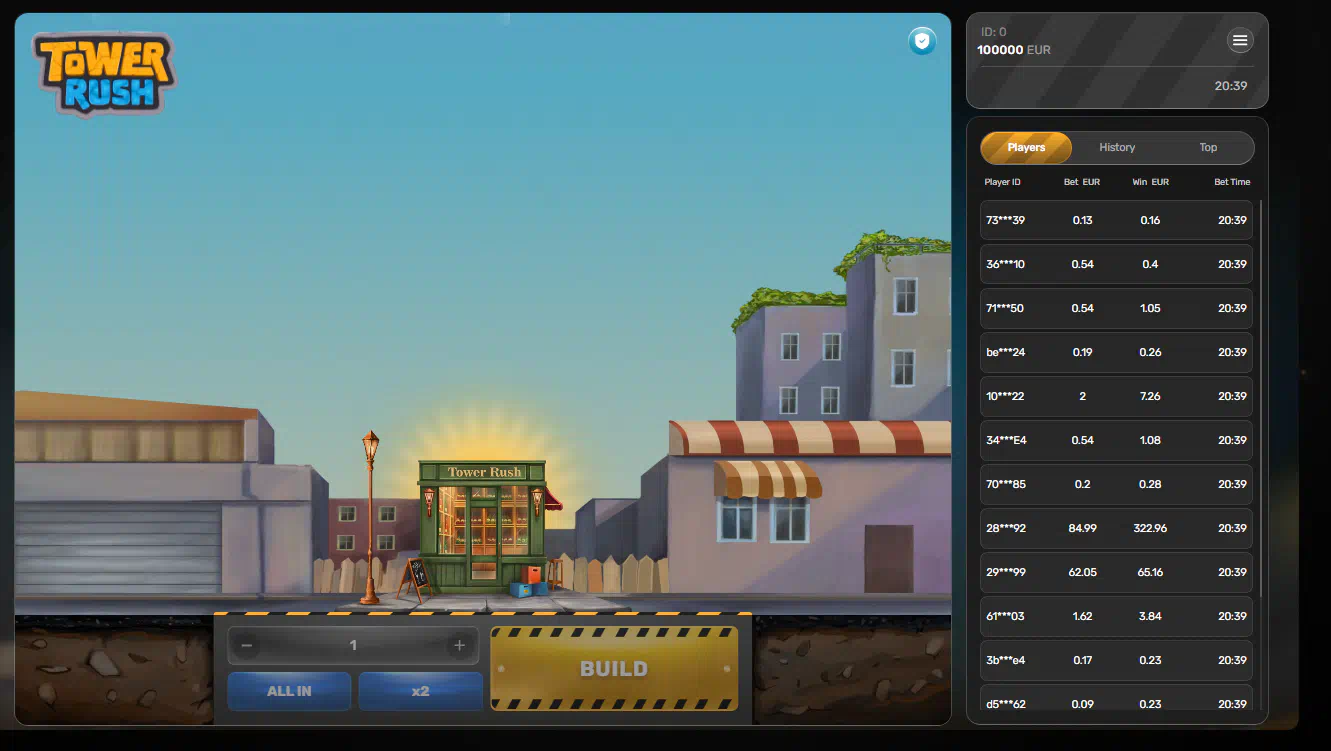This screenshot has height=751, width=1331.
Task: Switch to the Top tab
Action: click(x=1208, y=148)
